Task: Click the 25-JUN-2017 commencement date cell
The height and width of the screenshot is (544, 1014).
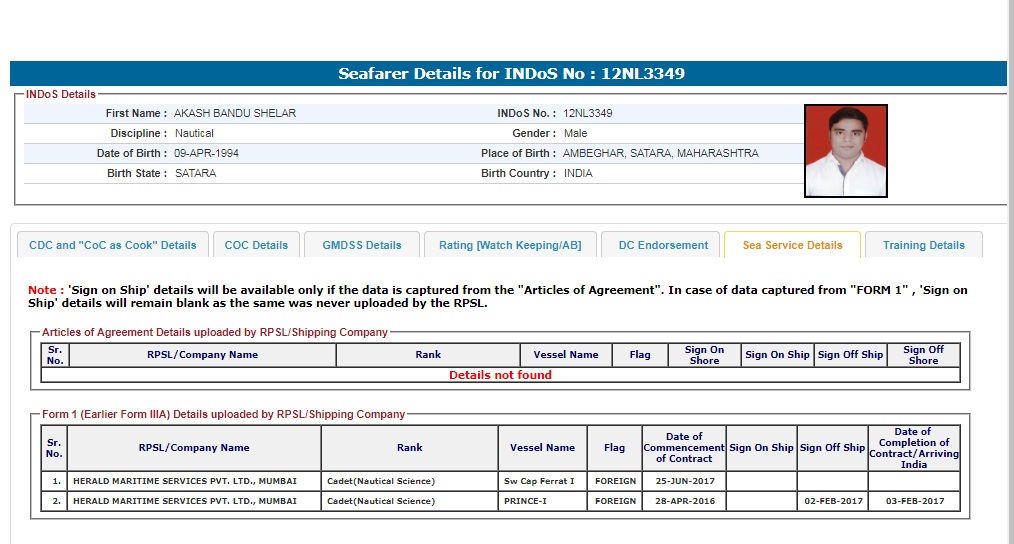Action: pyautogui.click(x=684, y=481)
